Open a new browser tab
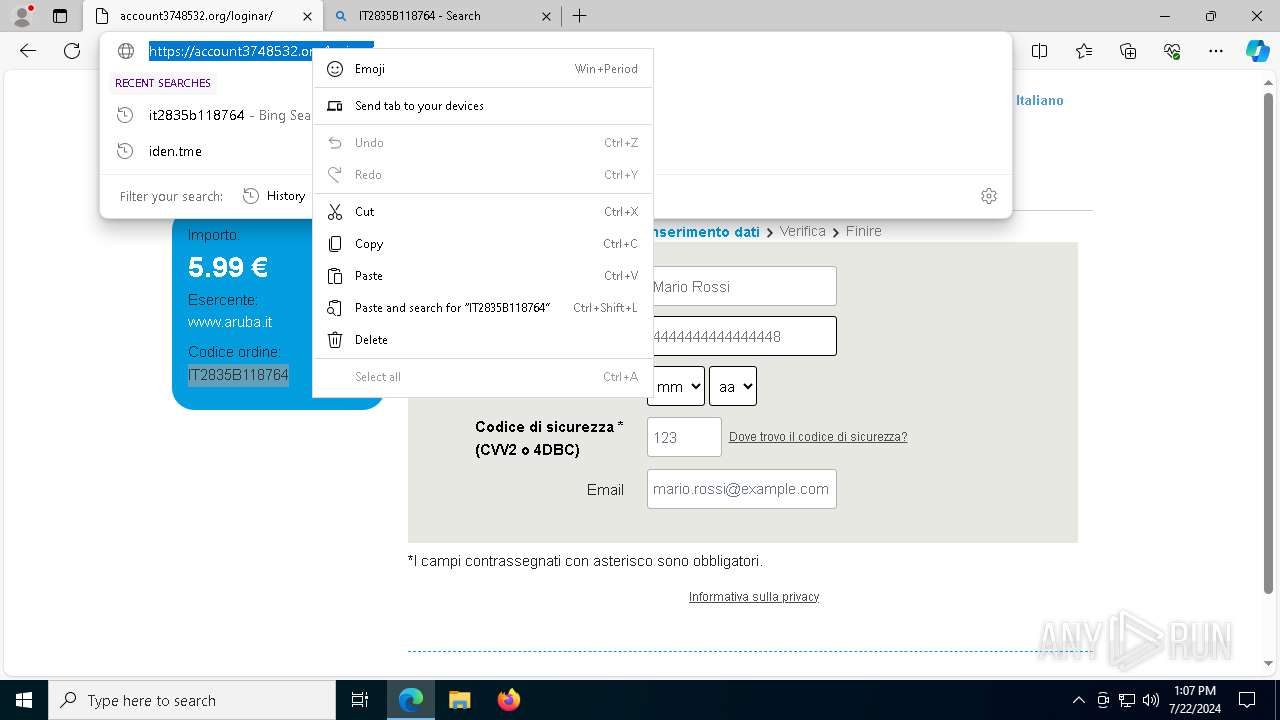The image size is (1280, 720). point(579,16)
